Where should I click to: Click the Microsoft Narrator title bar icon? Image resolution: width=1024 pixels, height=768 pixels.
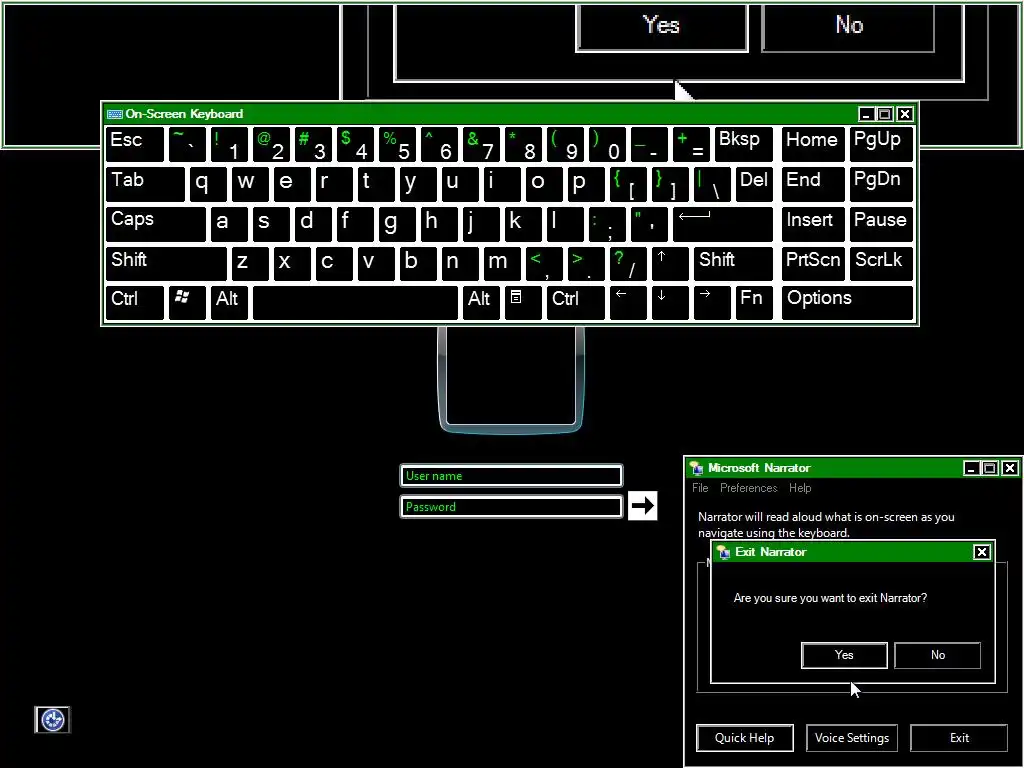coord(696,468)
